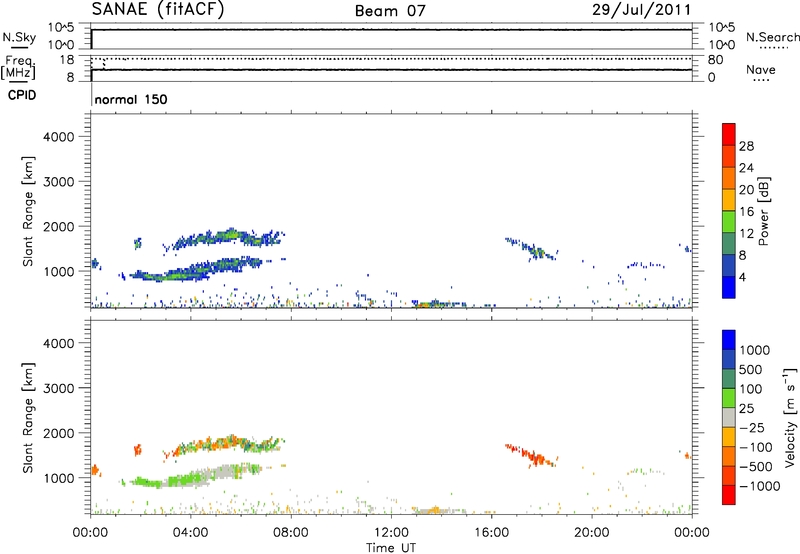Pick the red bottom segment of Velocity colorbar
The image size is (800, 554).
[729, 495]
